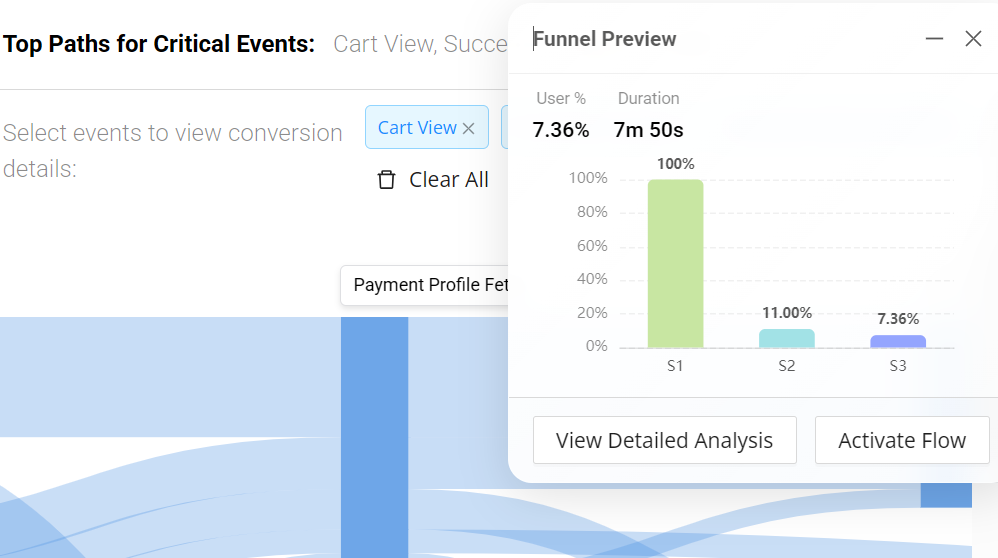Click the Clear All text
This screenshot has width=998, height=558.
449,180
